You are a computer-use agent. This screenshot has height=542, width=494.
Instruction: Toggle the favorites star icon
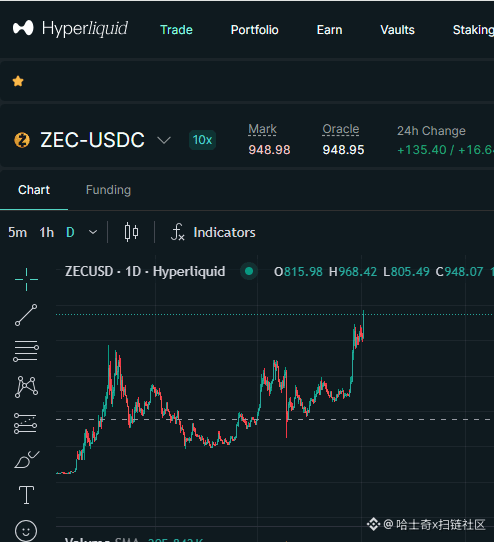[18, 82]
